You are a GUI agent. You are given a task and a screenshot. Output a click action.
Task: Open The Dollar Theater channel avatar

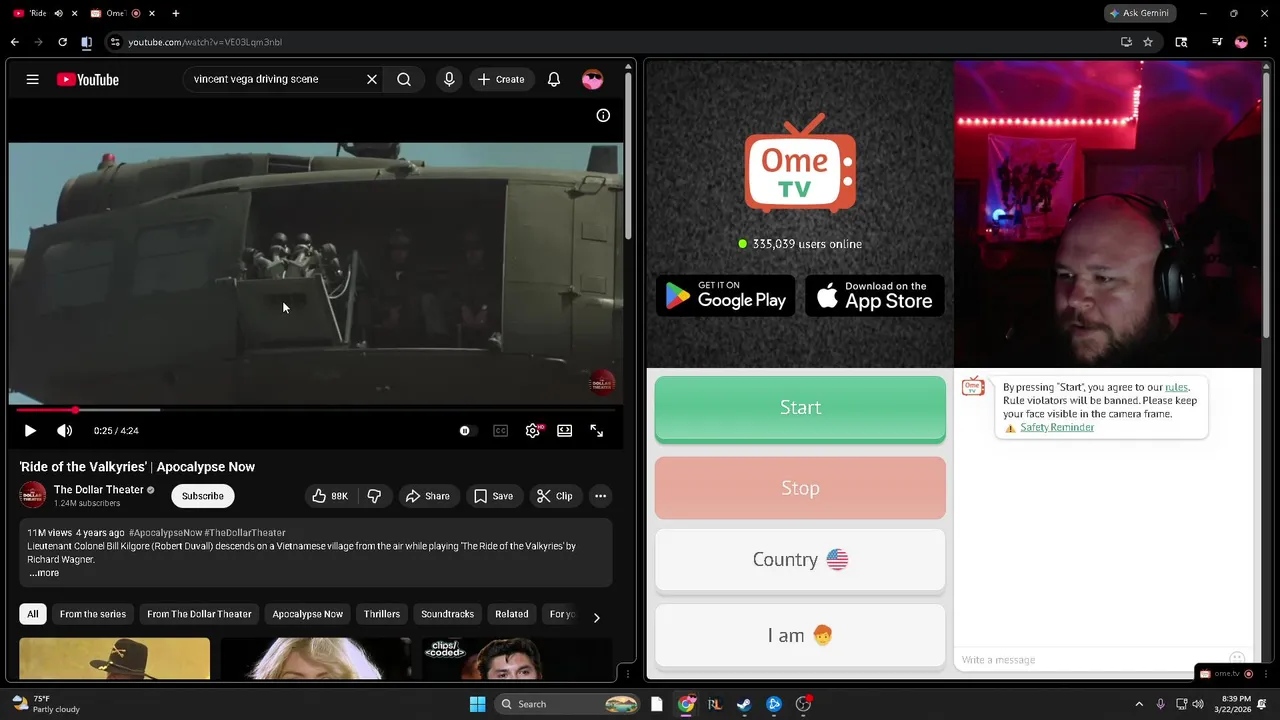pos(32,496)
